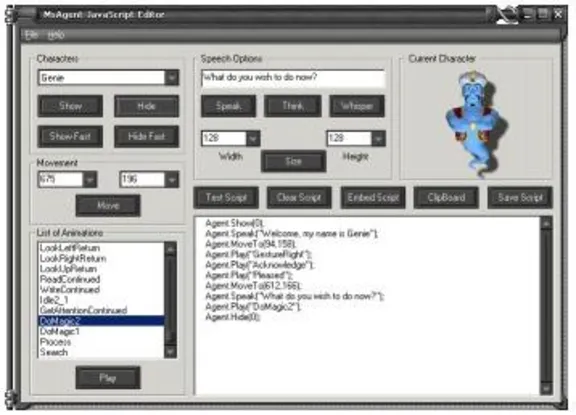Select LookLeftReturn in animations list
The height and width of the screenshot is (415, 576).
point(101,248)
